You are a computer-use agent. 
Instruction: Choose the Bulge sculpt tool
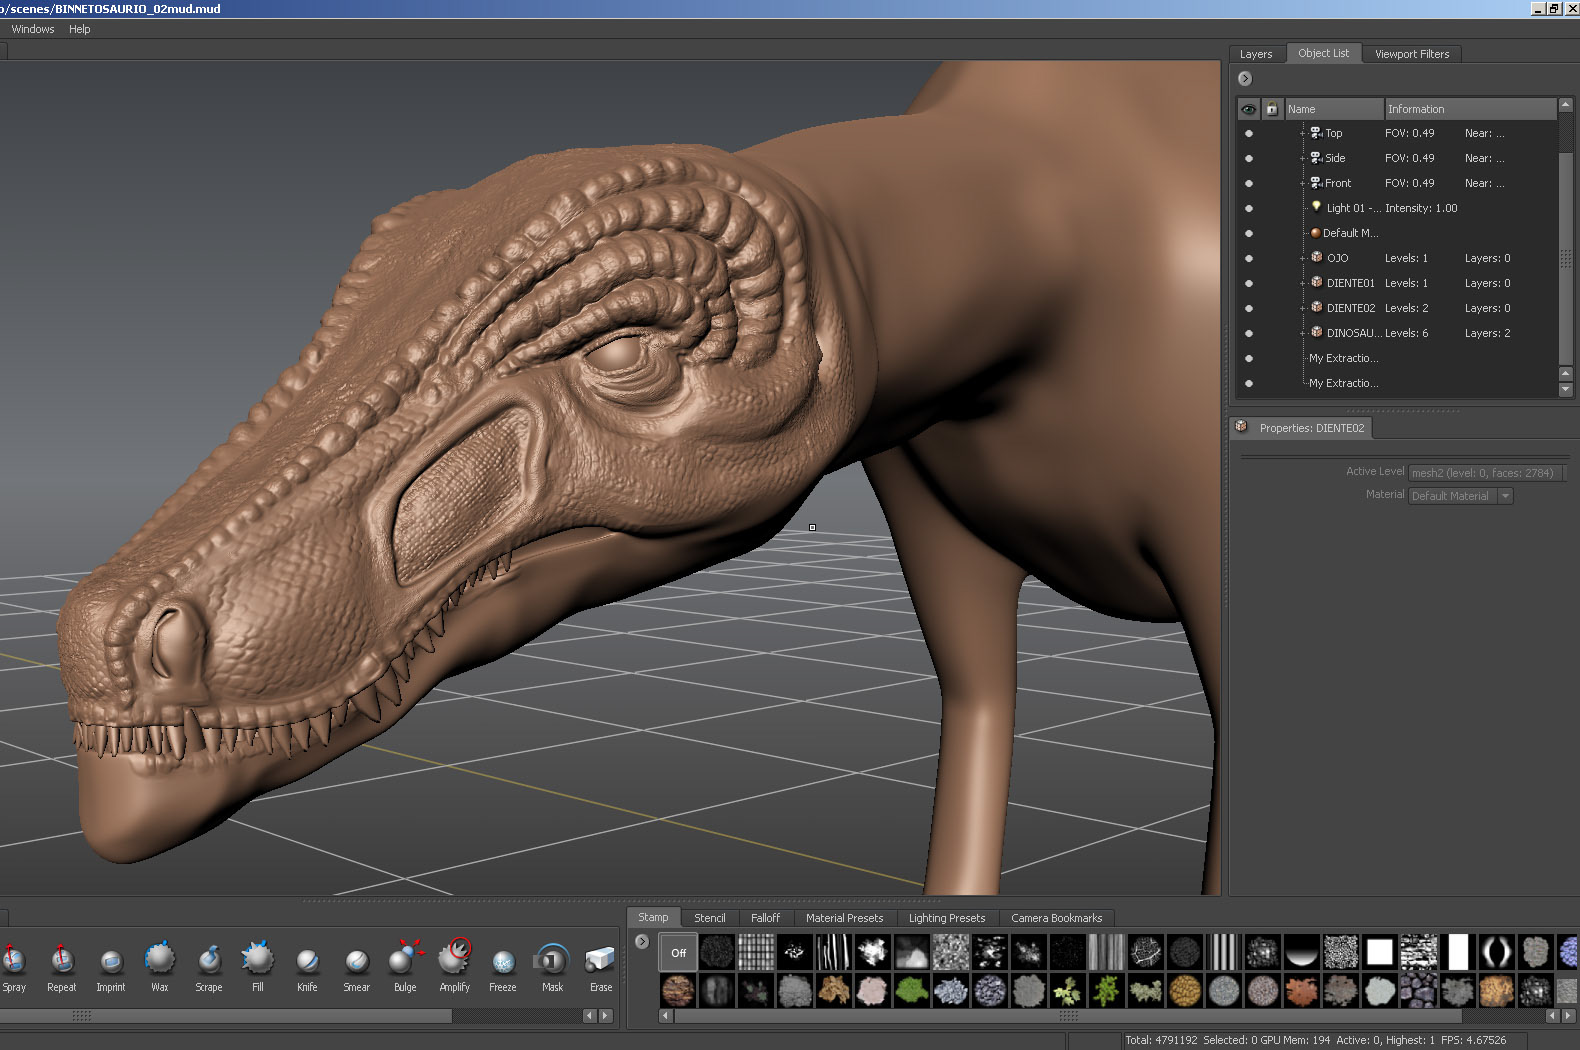(x=405, y=961)
